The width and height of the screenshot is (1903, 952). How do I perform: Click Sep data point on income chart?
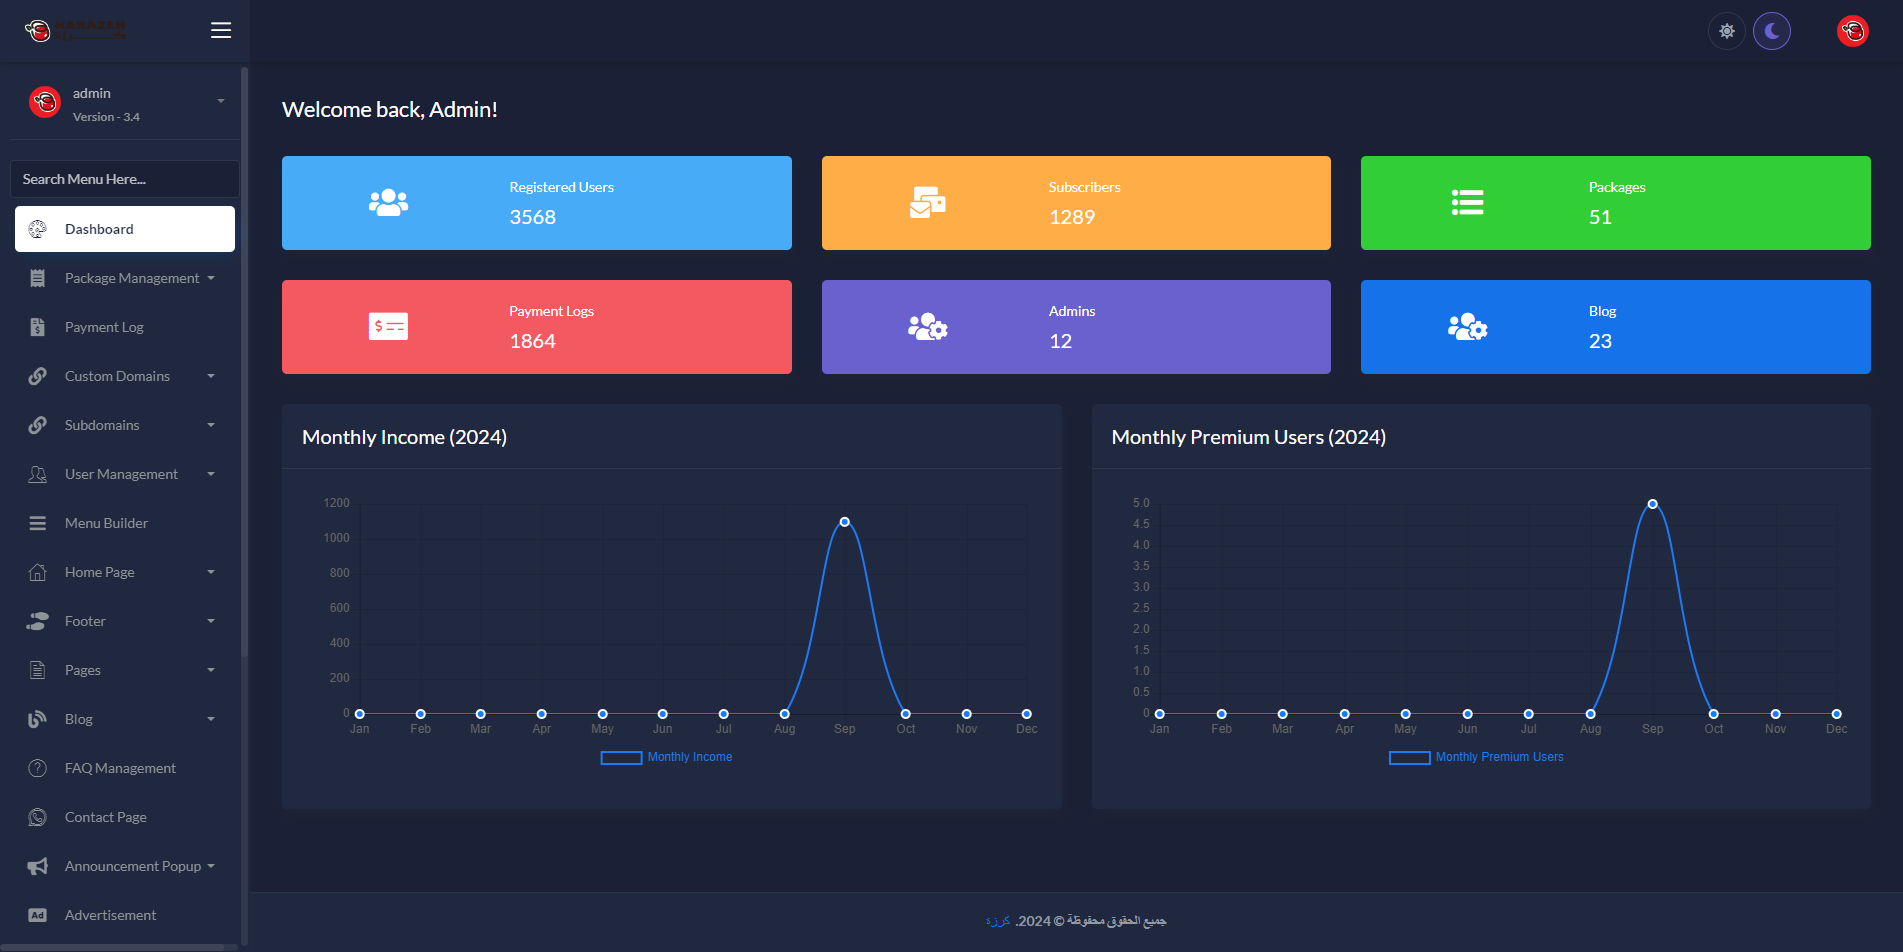pyautogui.click(x=845, y=522)
